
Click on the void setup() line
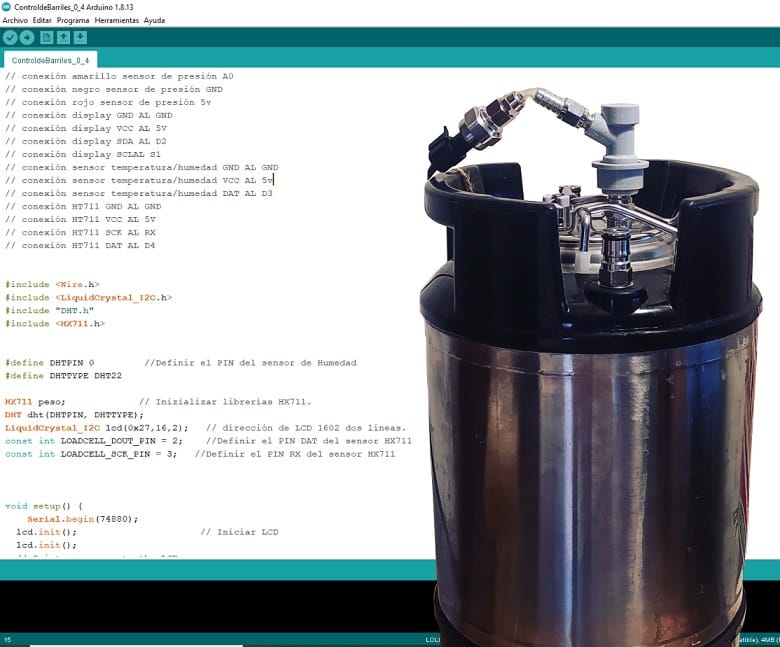44,506
